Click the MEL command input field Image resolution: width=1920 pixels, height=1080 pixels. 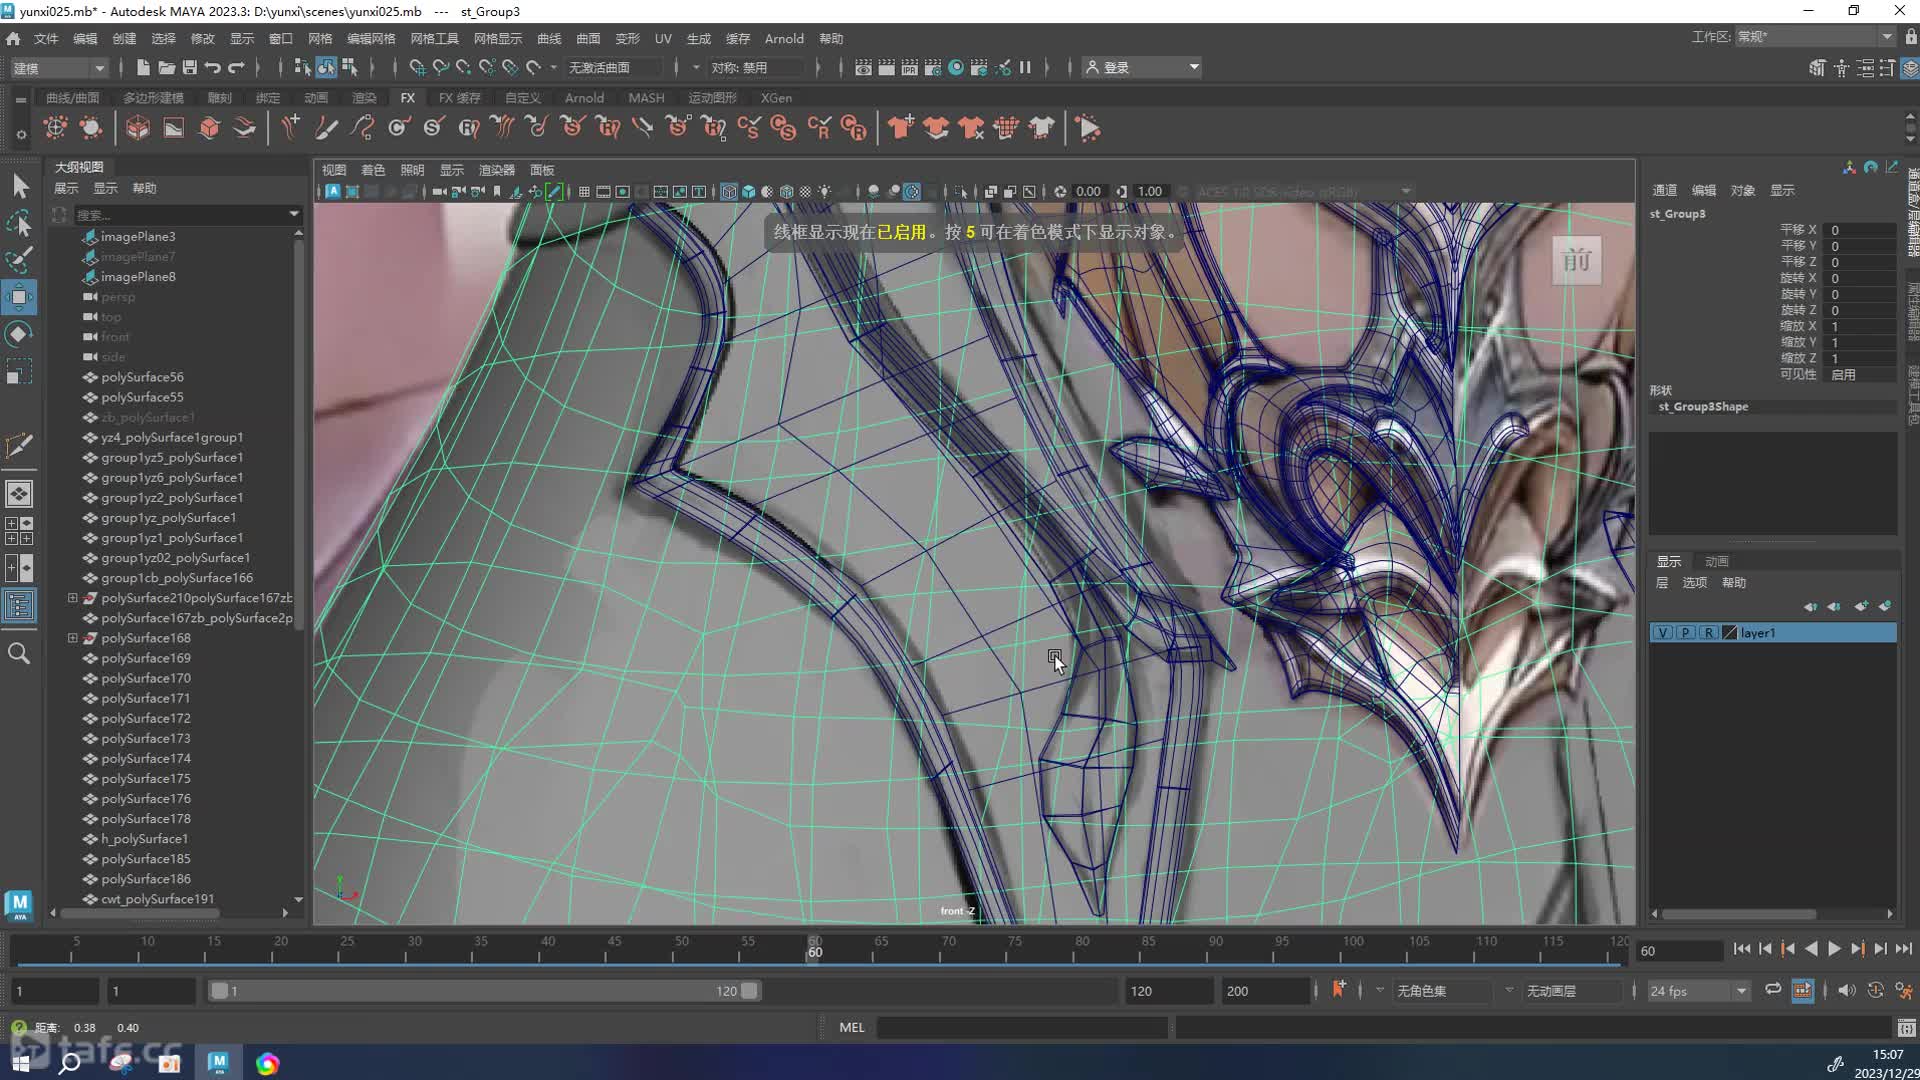[1022, 1027]
